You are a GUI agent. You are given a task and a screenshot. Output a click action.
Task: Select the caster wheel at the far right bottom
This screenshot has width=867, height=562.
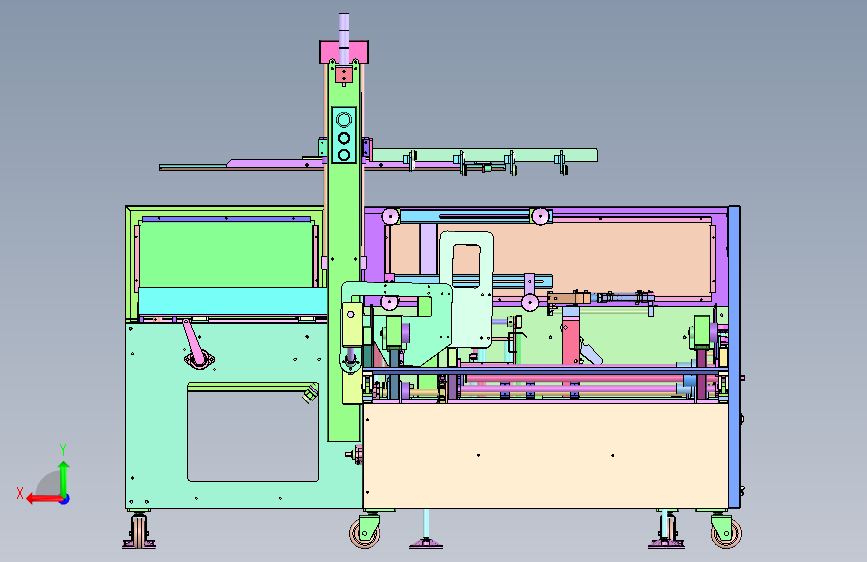pyautogui.click(x=725, y=532)
